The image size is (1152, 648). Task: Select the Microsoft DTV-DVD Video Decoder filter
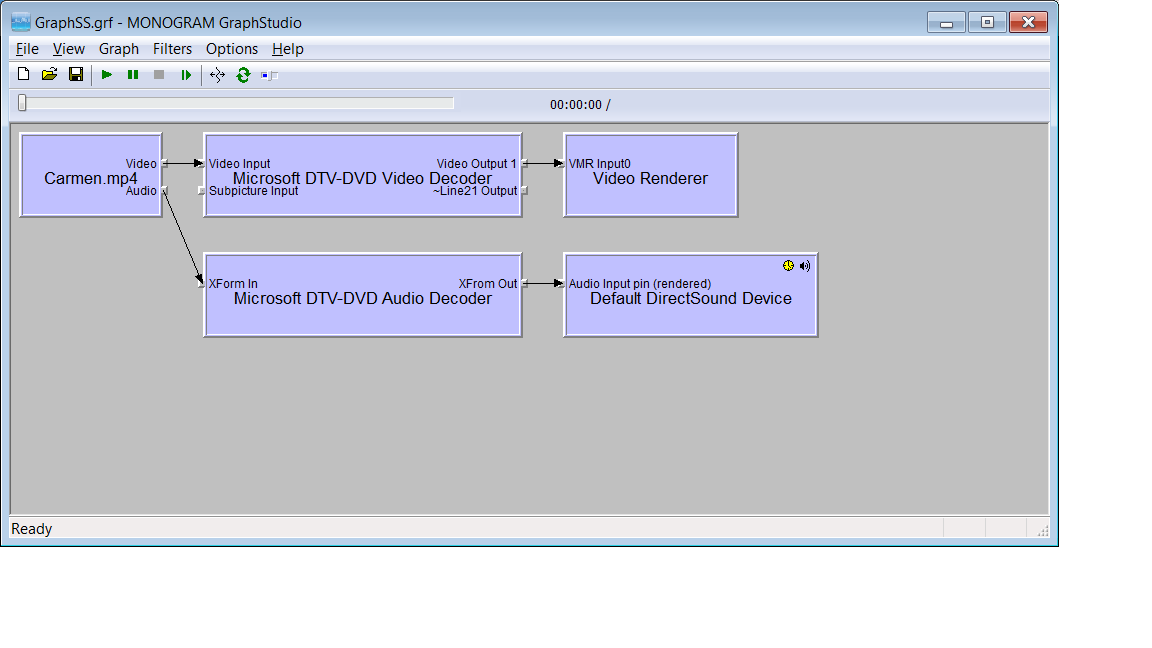click(363, 177)
